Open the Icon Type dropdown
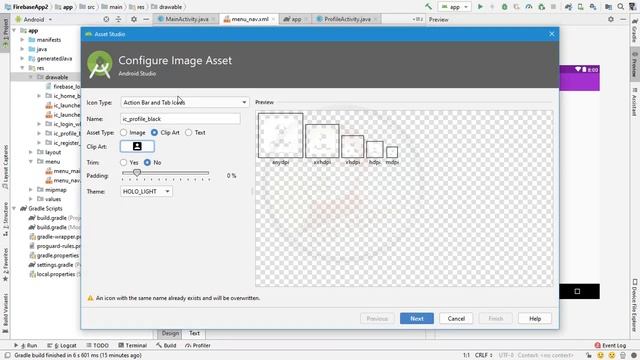Screen dimensions: 640x360 tap(184, 102)
